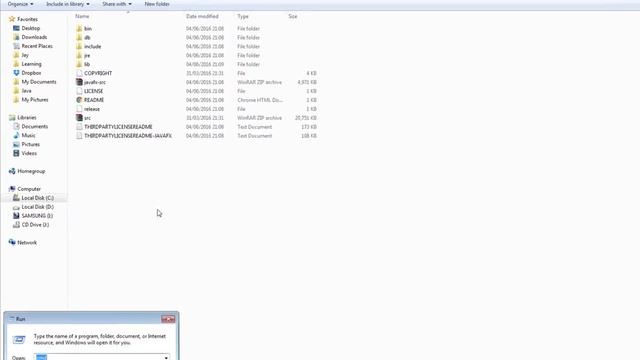Click the Computer icon in sidebar

click(12, 189)
